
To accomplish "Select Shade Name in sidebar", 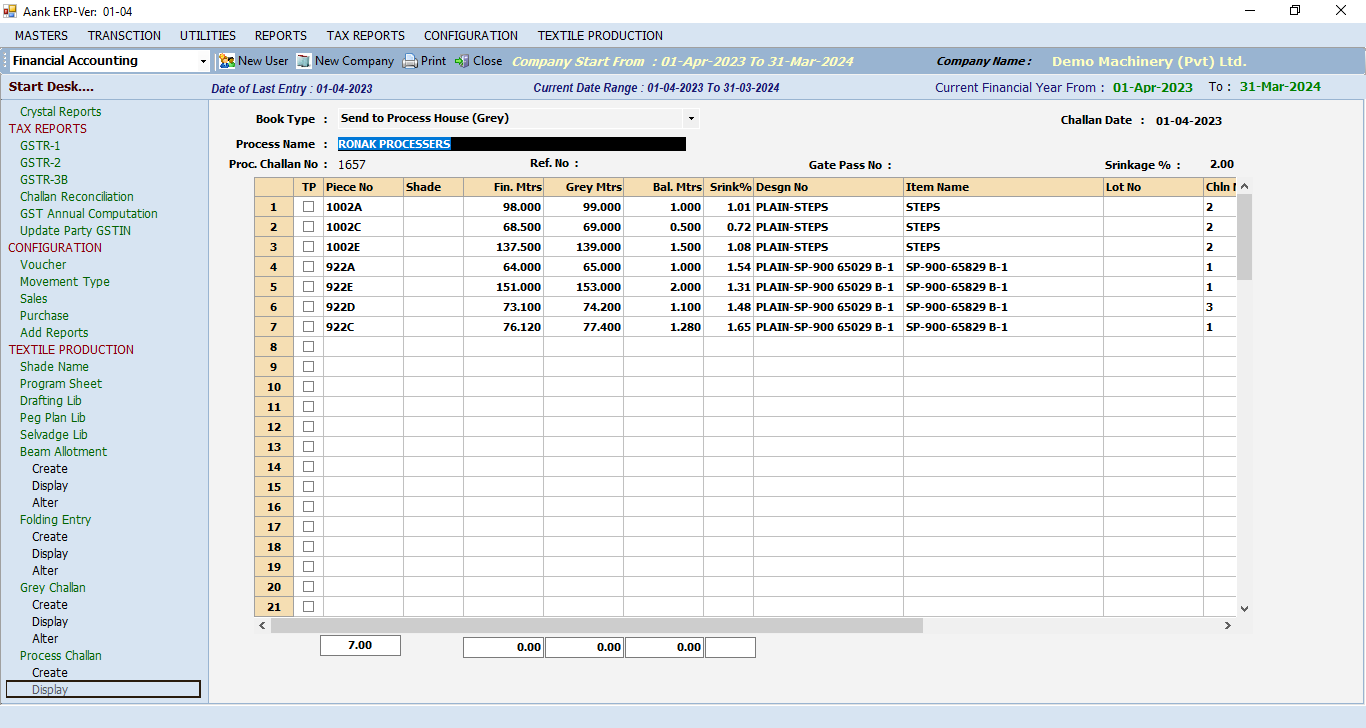I will point(54,367).
